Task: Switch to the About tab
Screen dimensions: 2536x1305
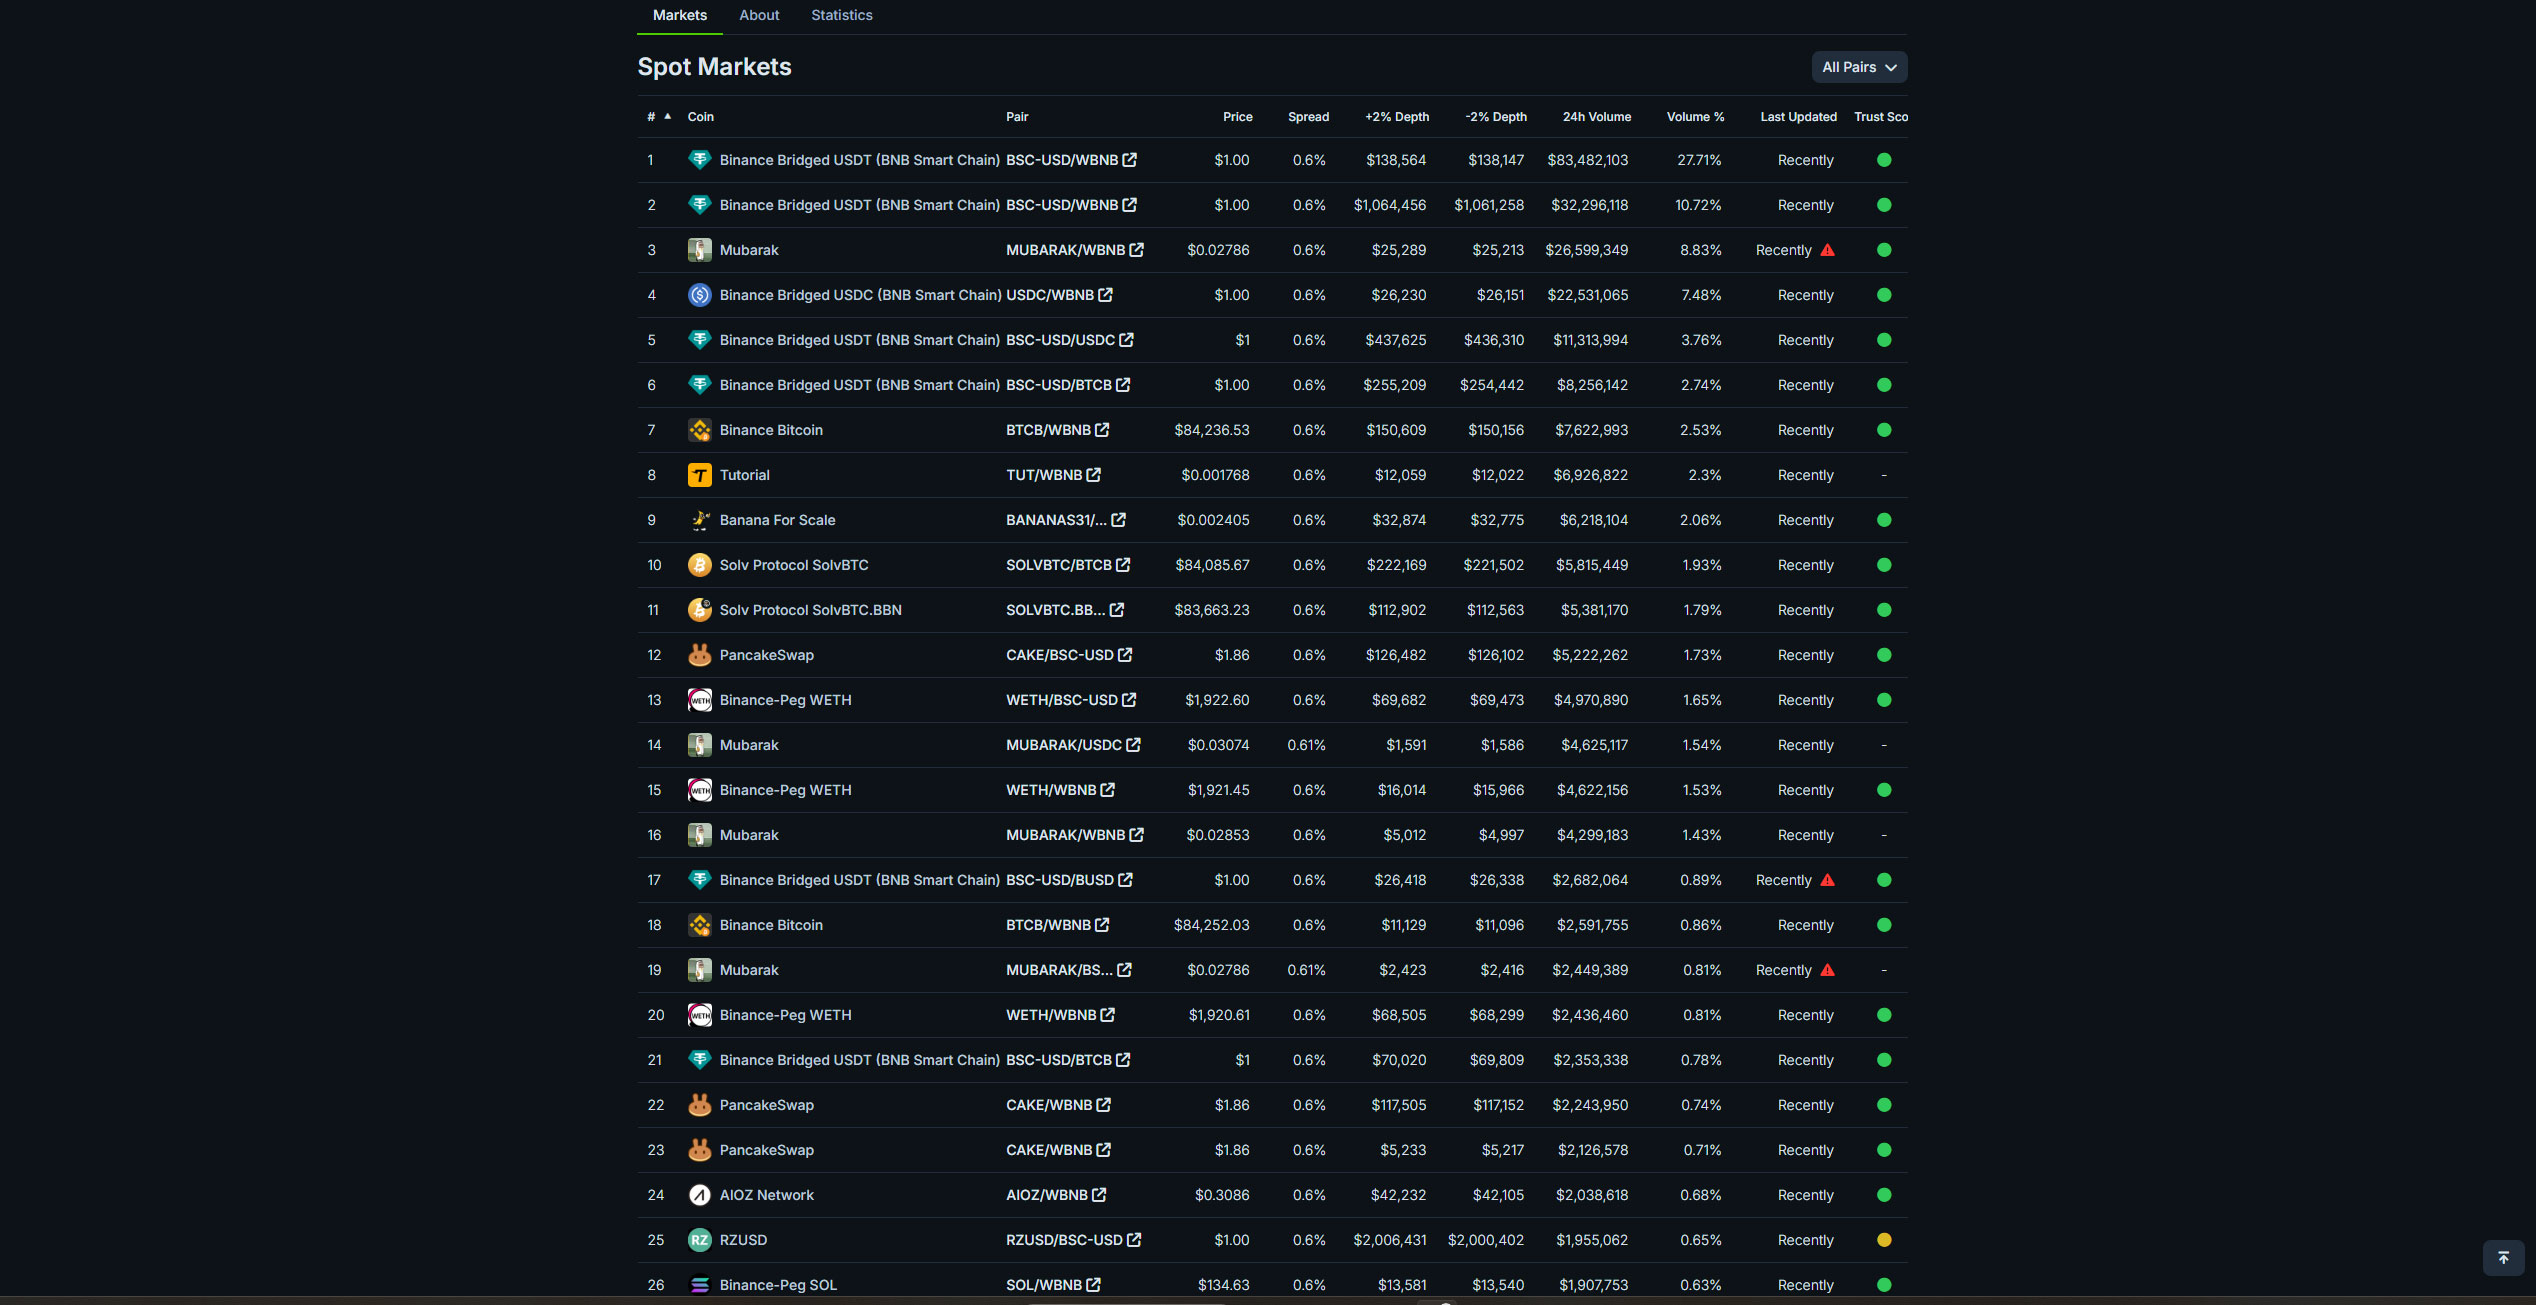Action: pos(759,15)
